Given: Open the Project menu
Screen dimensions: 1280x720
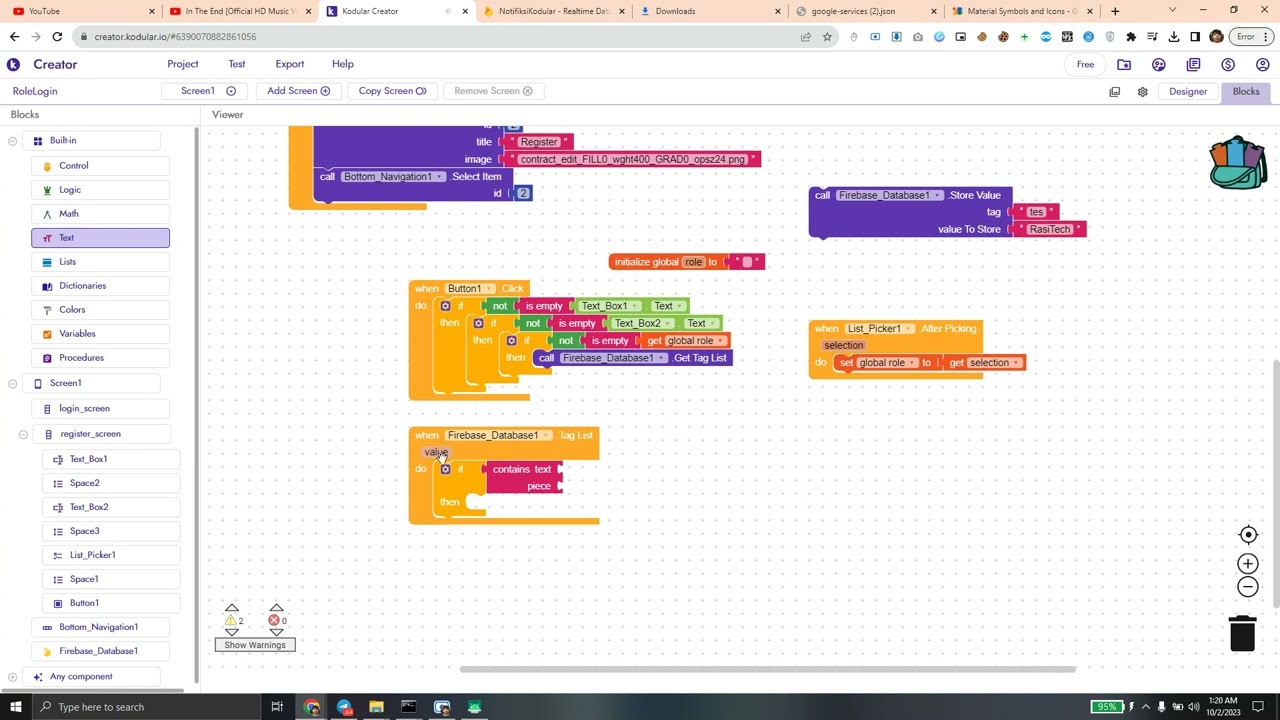Looking at the screenshot, I should 182,64.
